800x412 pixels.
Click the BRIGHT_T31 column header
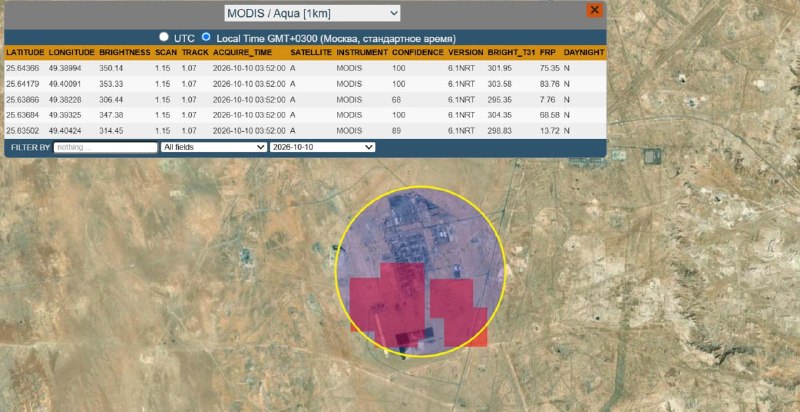pyautogui.click(x=511, y=53)
